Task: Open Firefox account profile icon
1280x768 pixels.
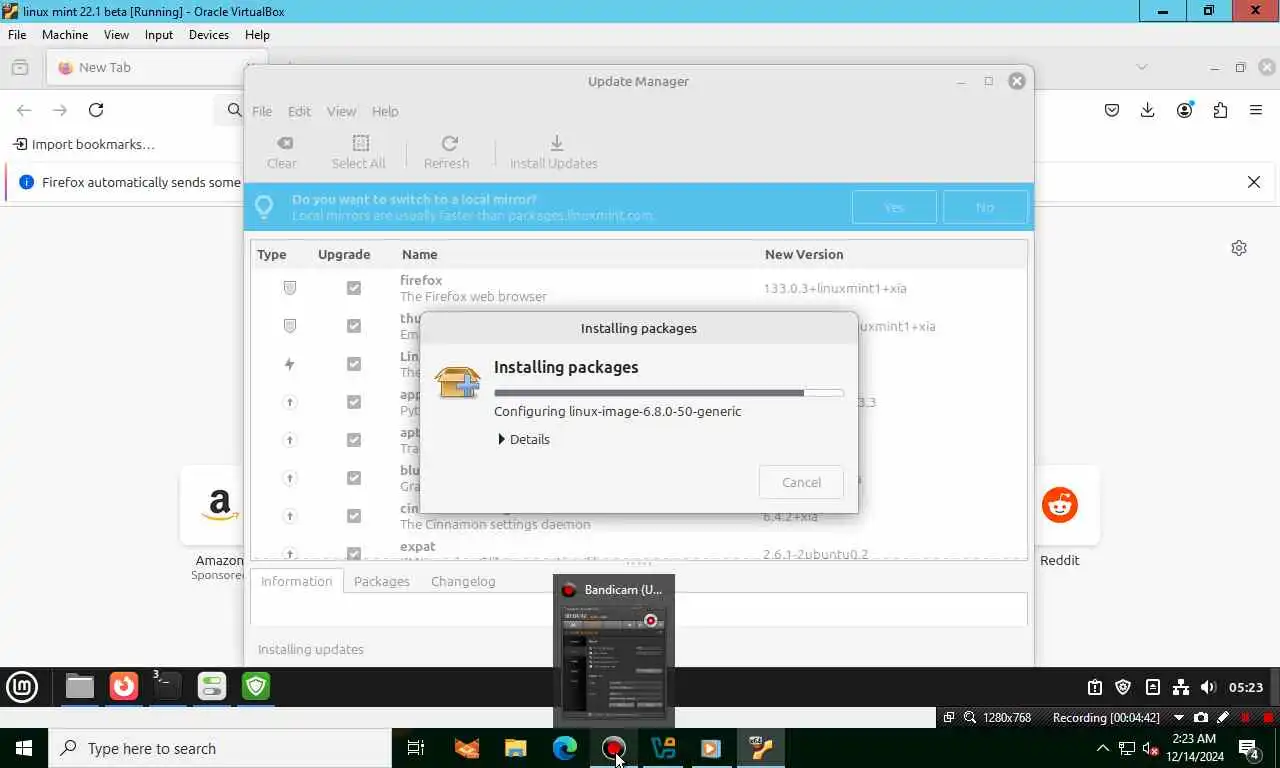Action: coord(1184,110)
